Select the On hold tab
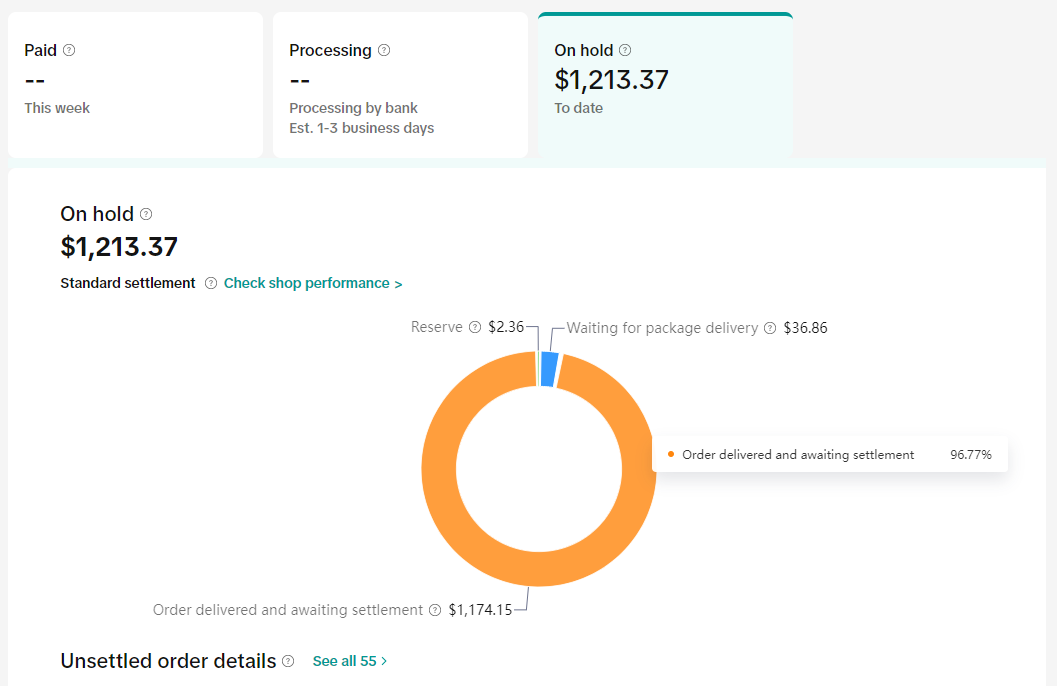 [x=665, y=85]
